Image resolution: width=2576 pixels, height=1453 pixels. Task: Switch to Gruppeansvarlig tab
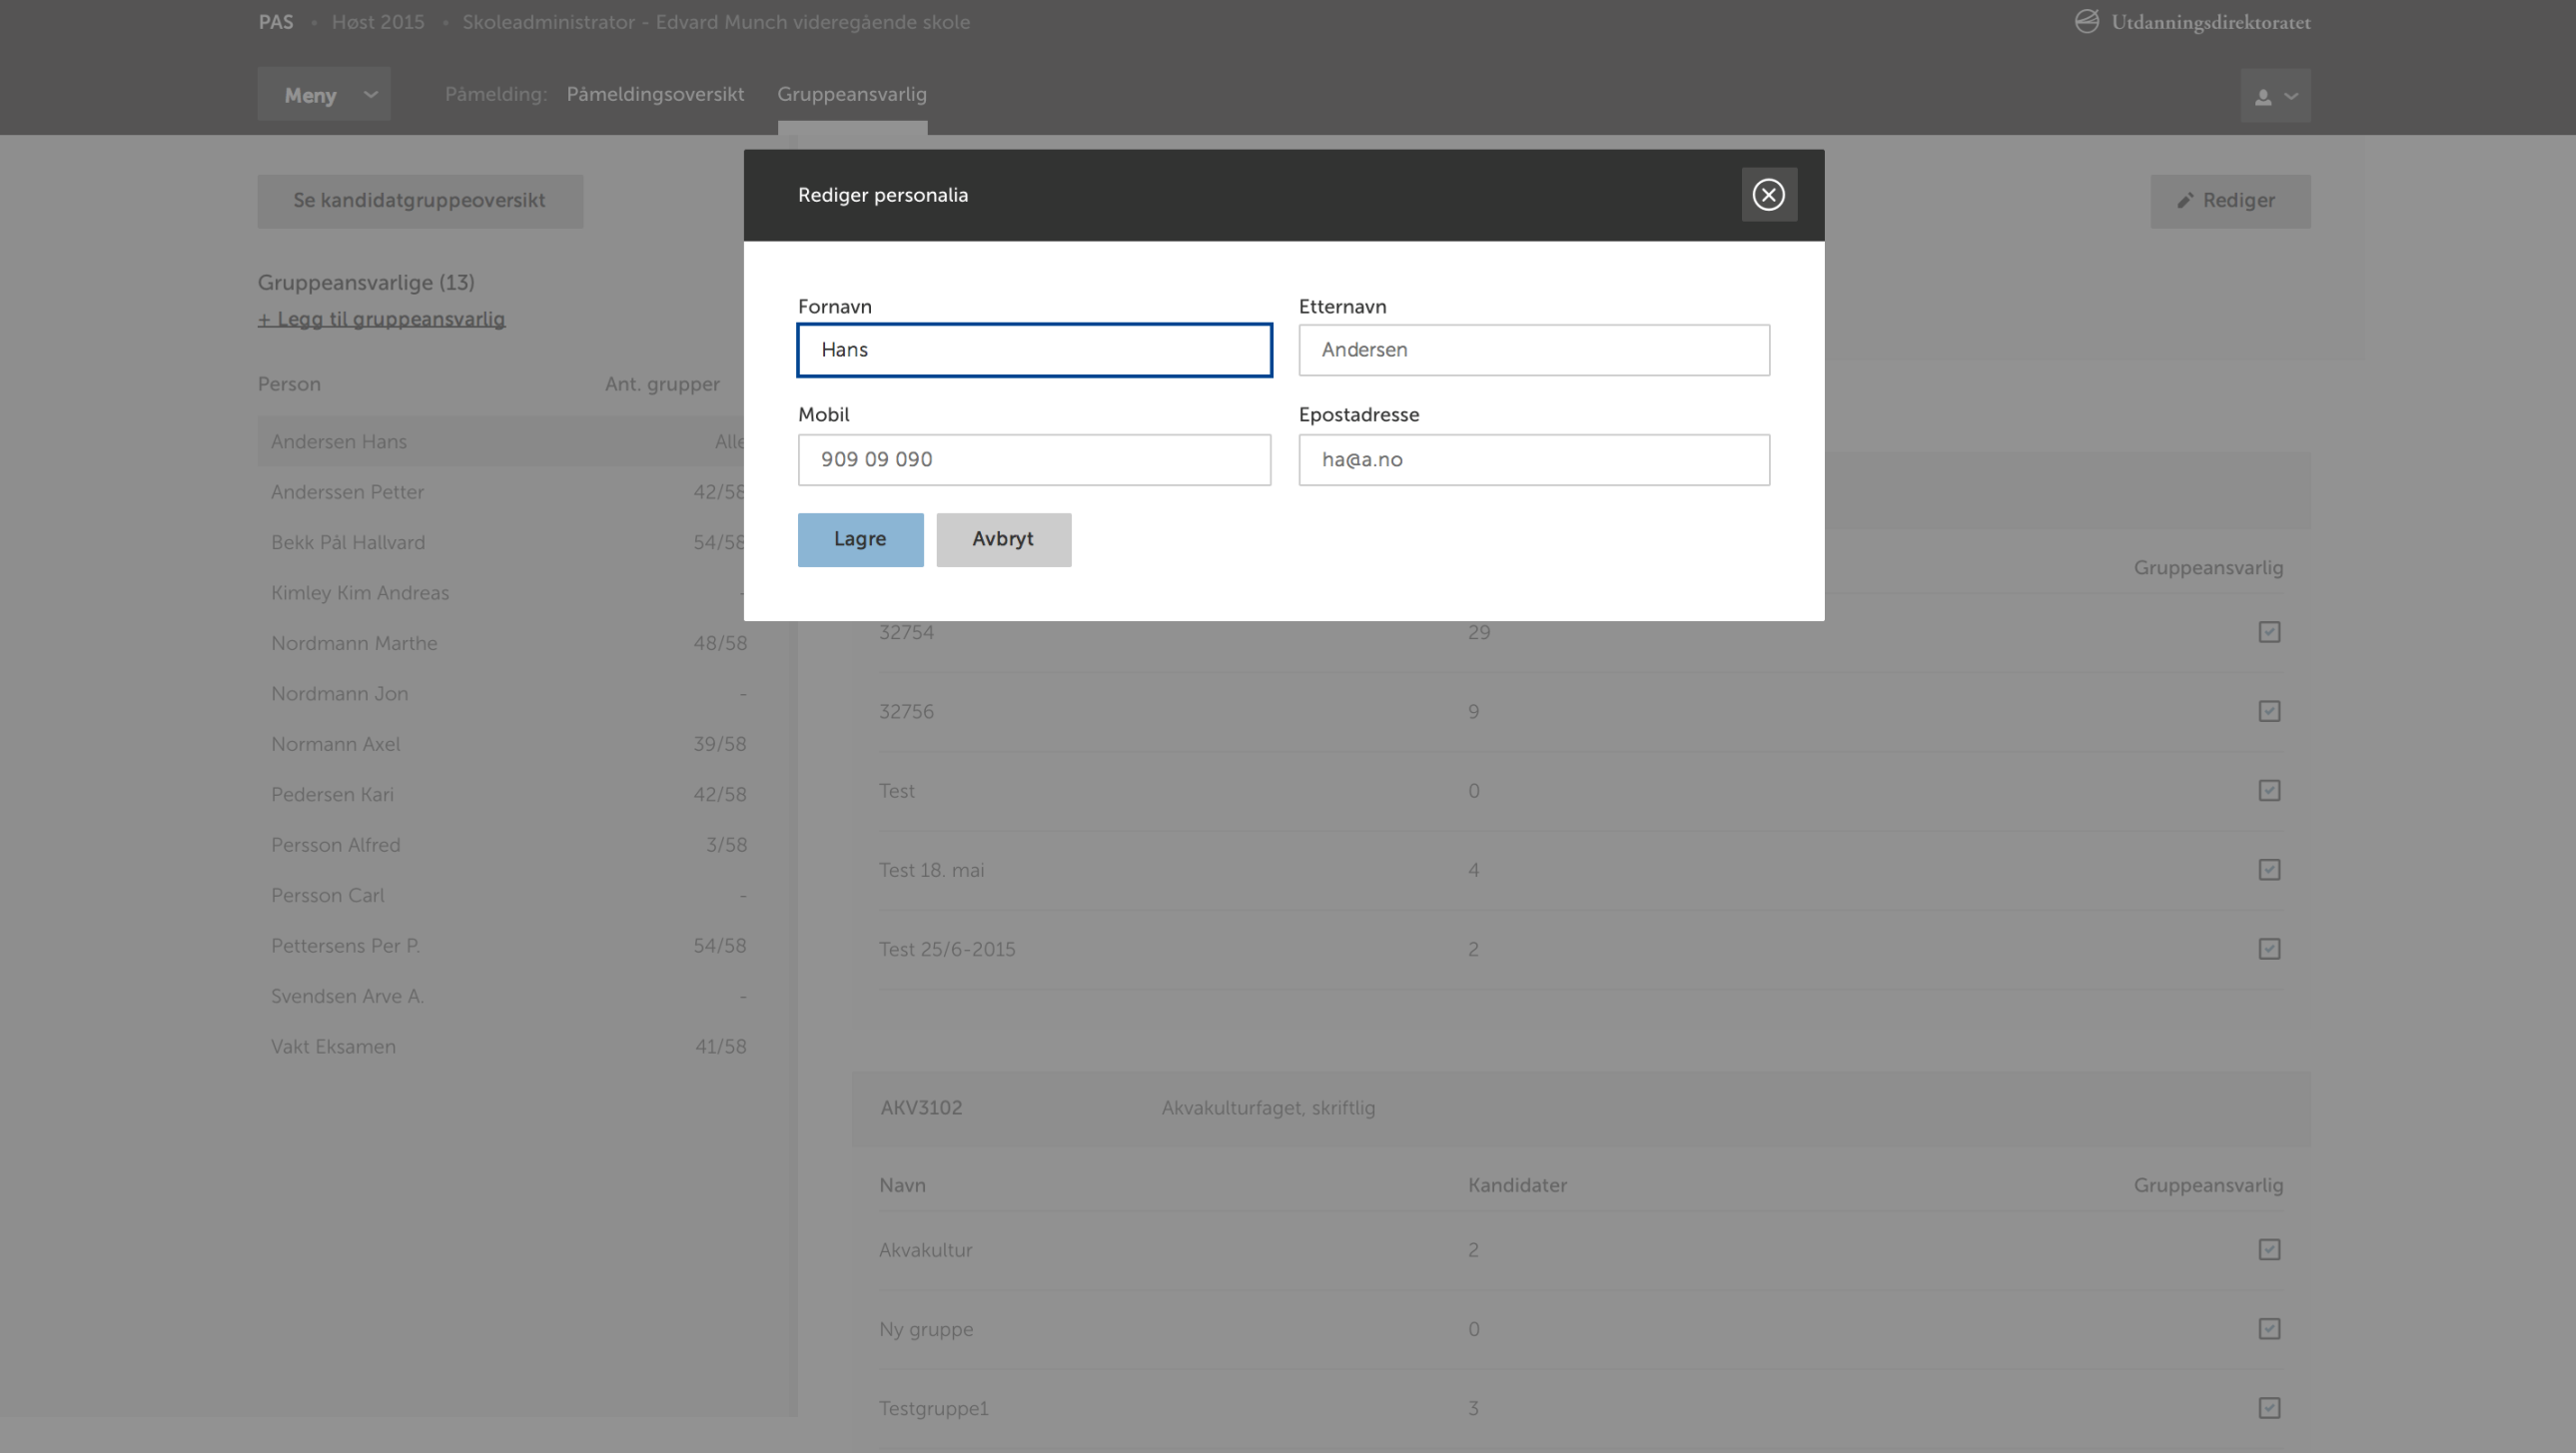tap(852, 94)
